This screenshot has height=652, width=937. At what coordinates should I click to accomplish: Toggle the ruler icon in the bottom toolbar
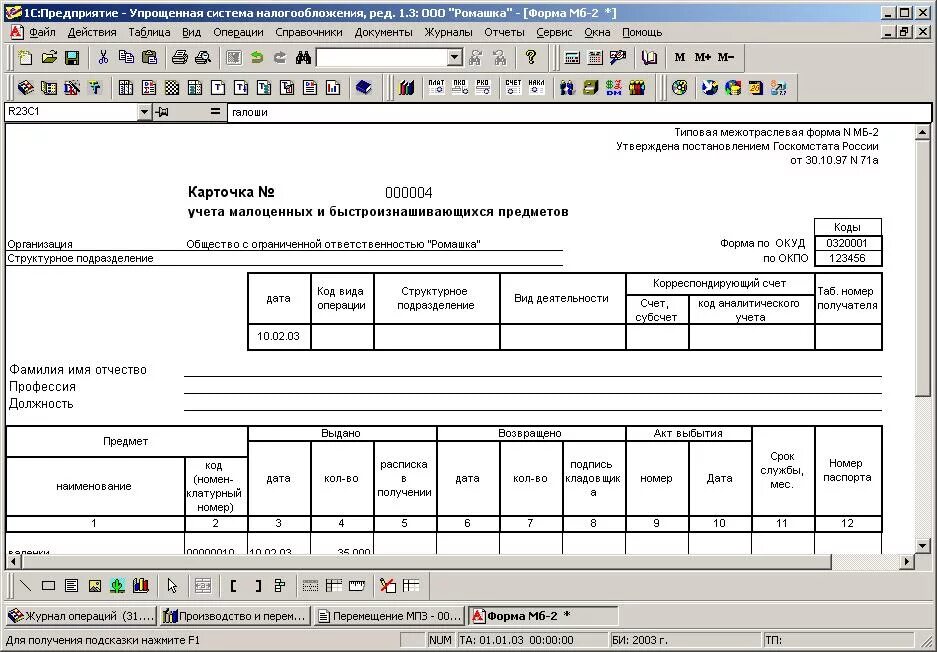(x=357, y=586)
